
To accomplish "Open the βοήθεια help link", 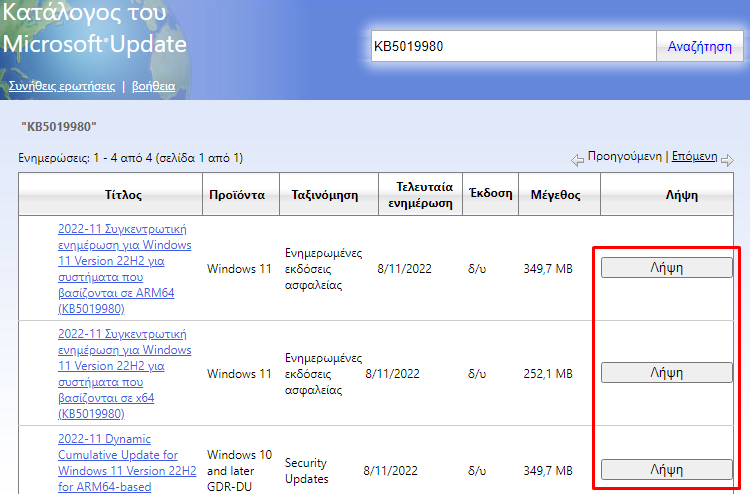I will pos(154,86).
